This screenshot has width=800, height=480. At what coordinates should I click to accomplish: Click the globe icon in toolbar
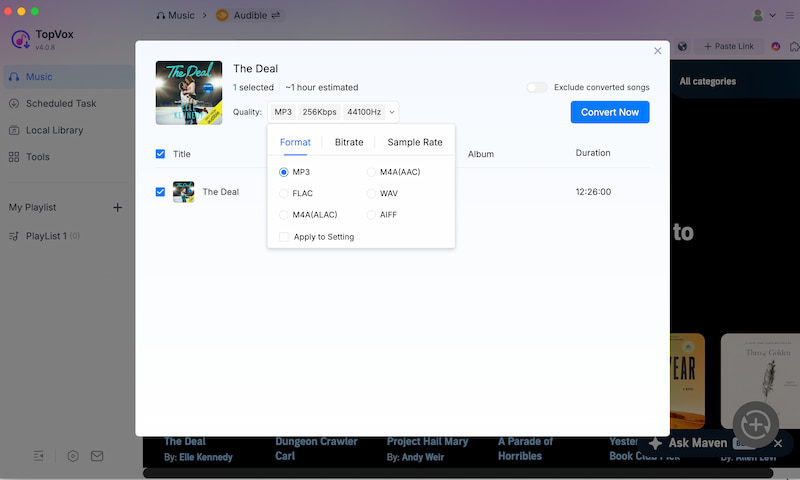(x=682, y=46)
